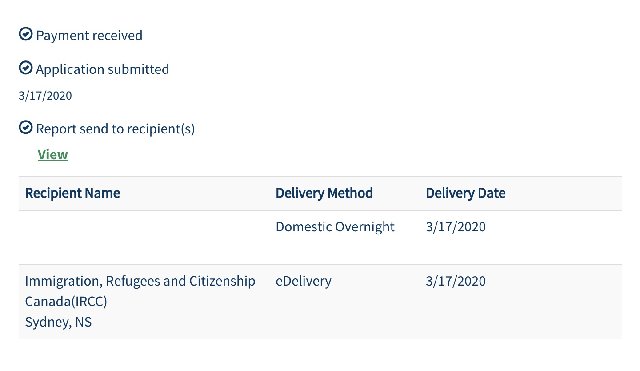Select the eDelivery delivery method cell

point(303,281)
